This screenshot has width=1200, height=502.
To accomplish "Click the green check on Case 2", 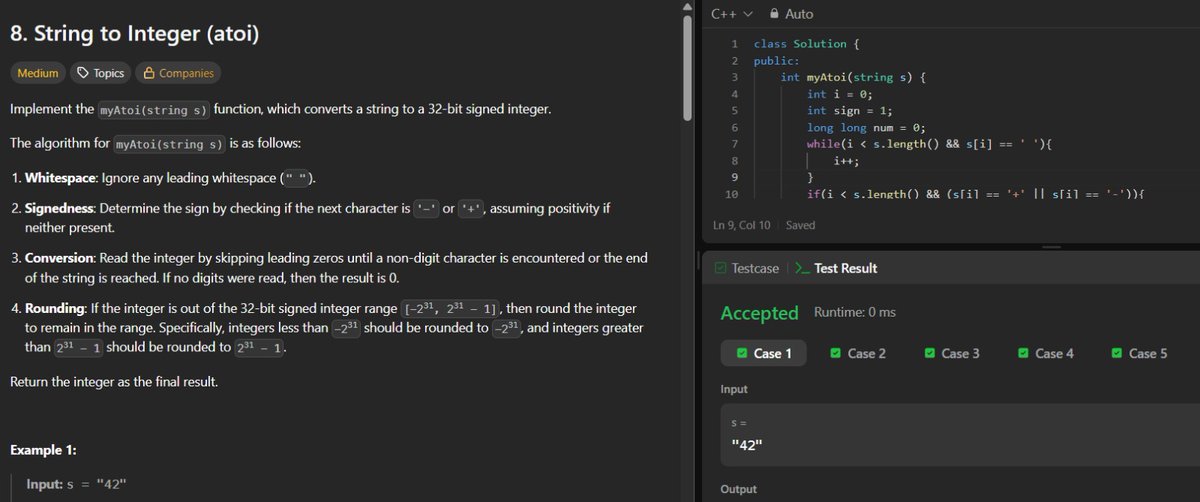I will (835, 353).
